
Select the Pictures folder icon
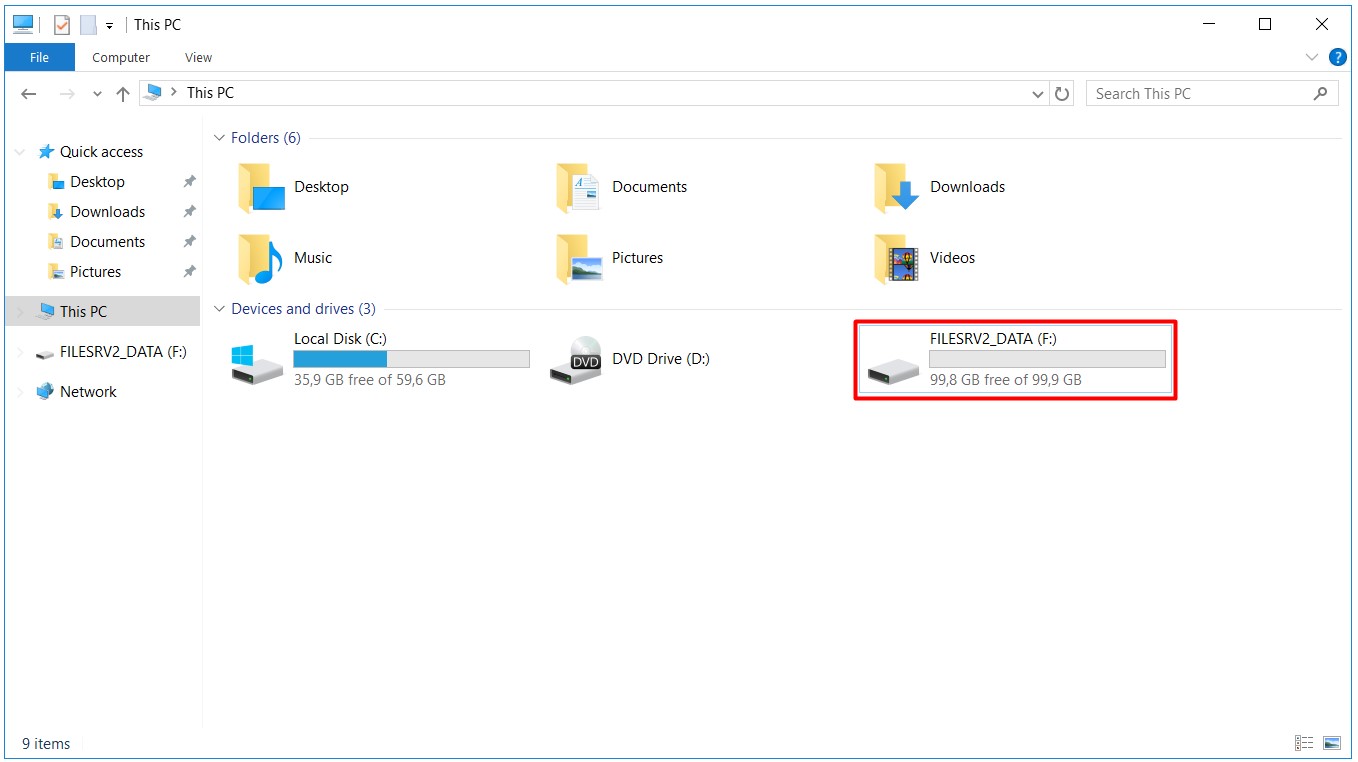coord(579,258)
